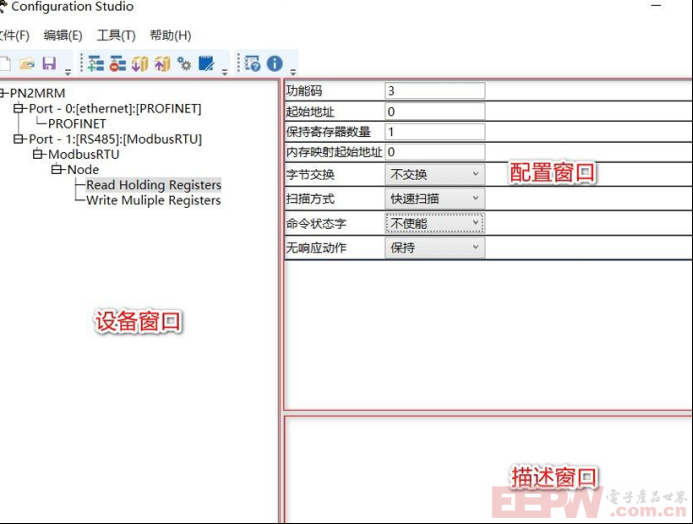
Task: Click the add node icon with green plus
Action: 95,64
